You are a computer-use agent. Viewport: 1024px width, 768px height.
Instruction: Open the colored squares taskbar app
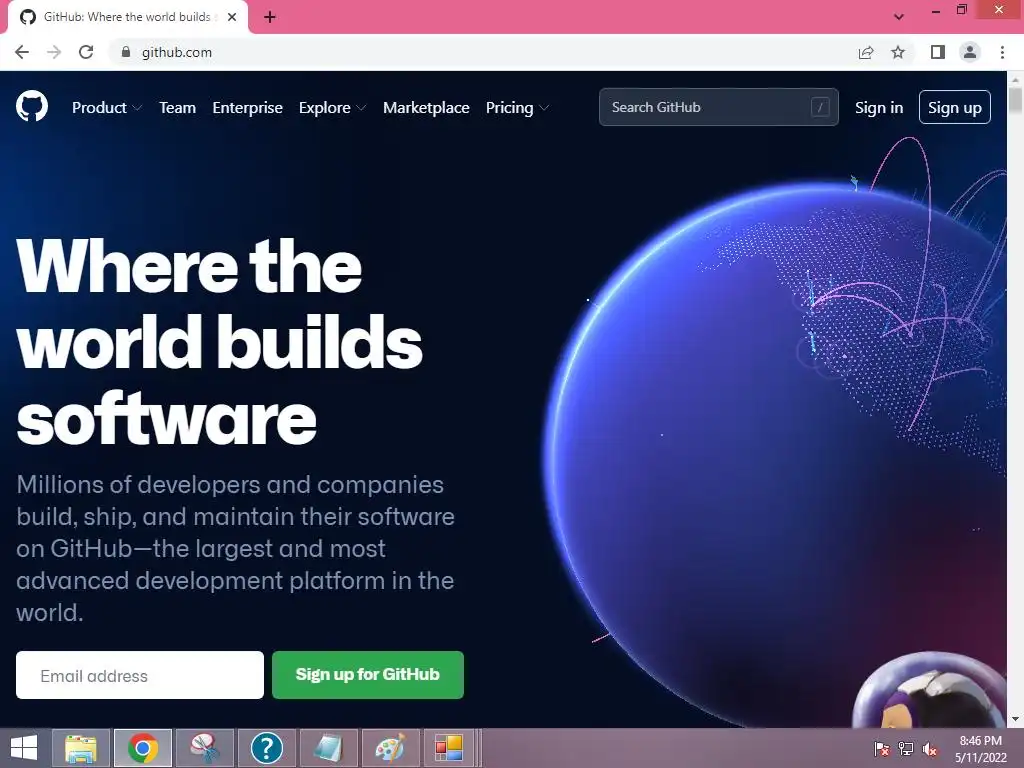[449, 748]
